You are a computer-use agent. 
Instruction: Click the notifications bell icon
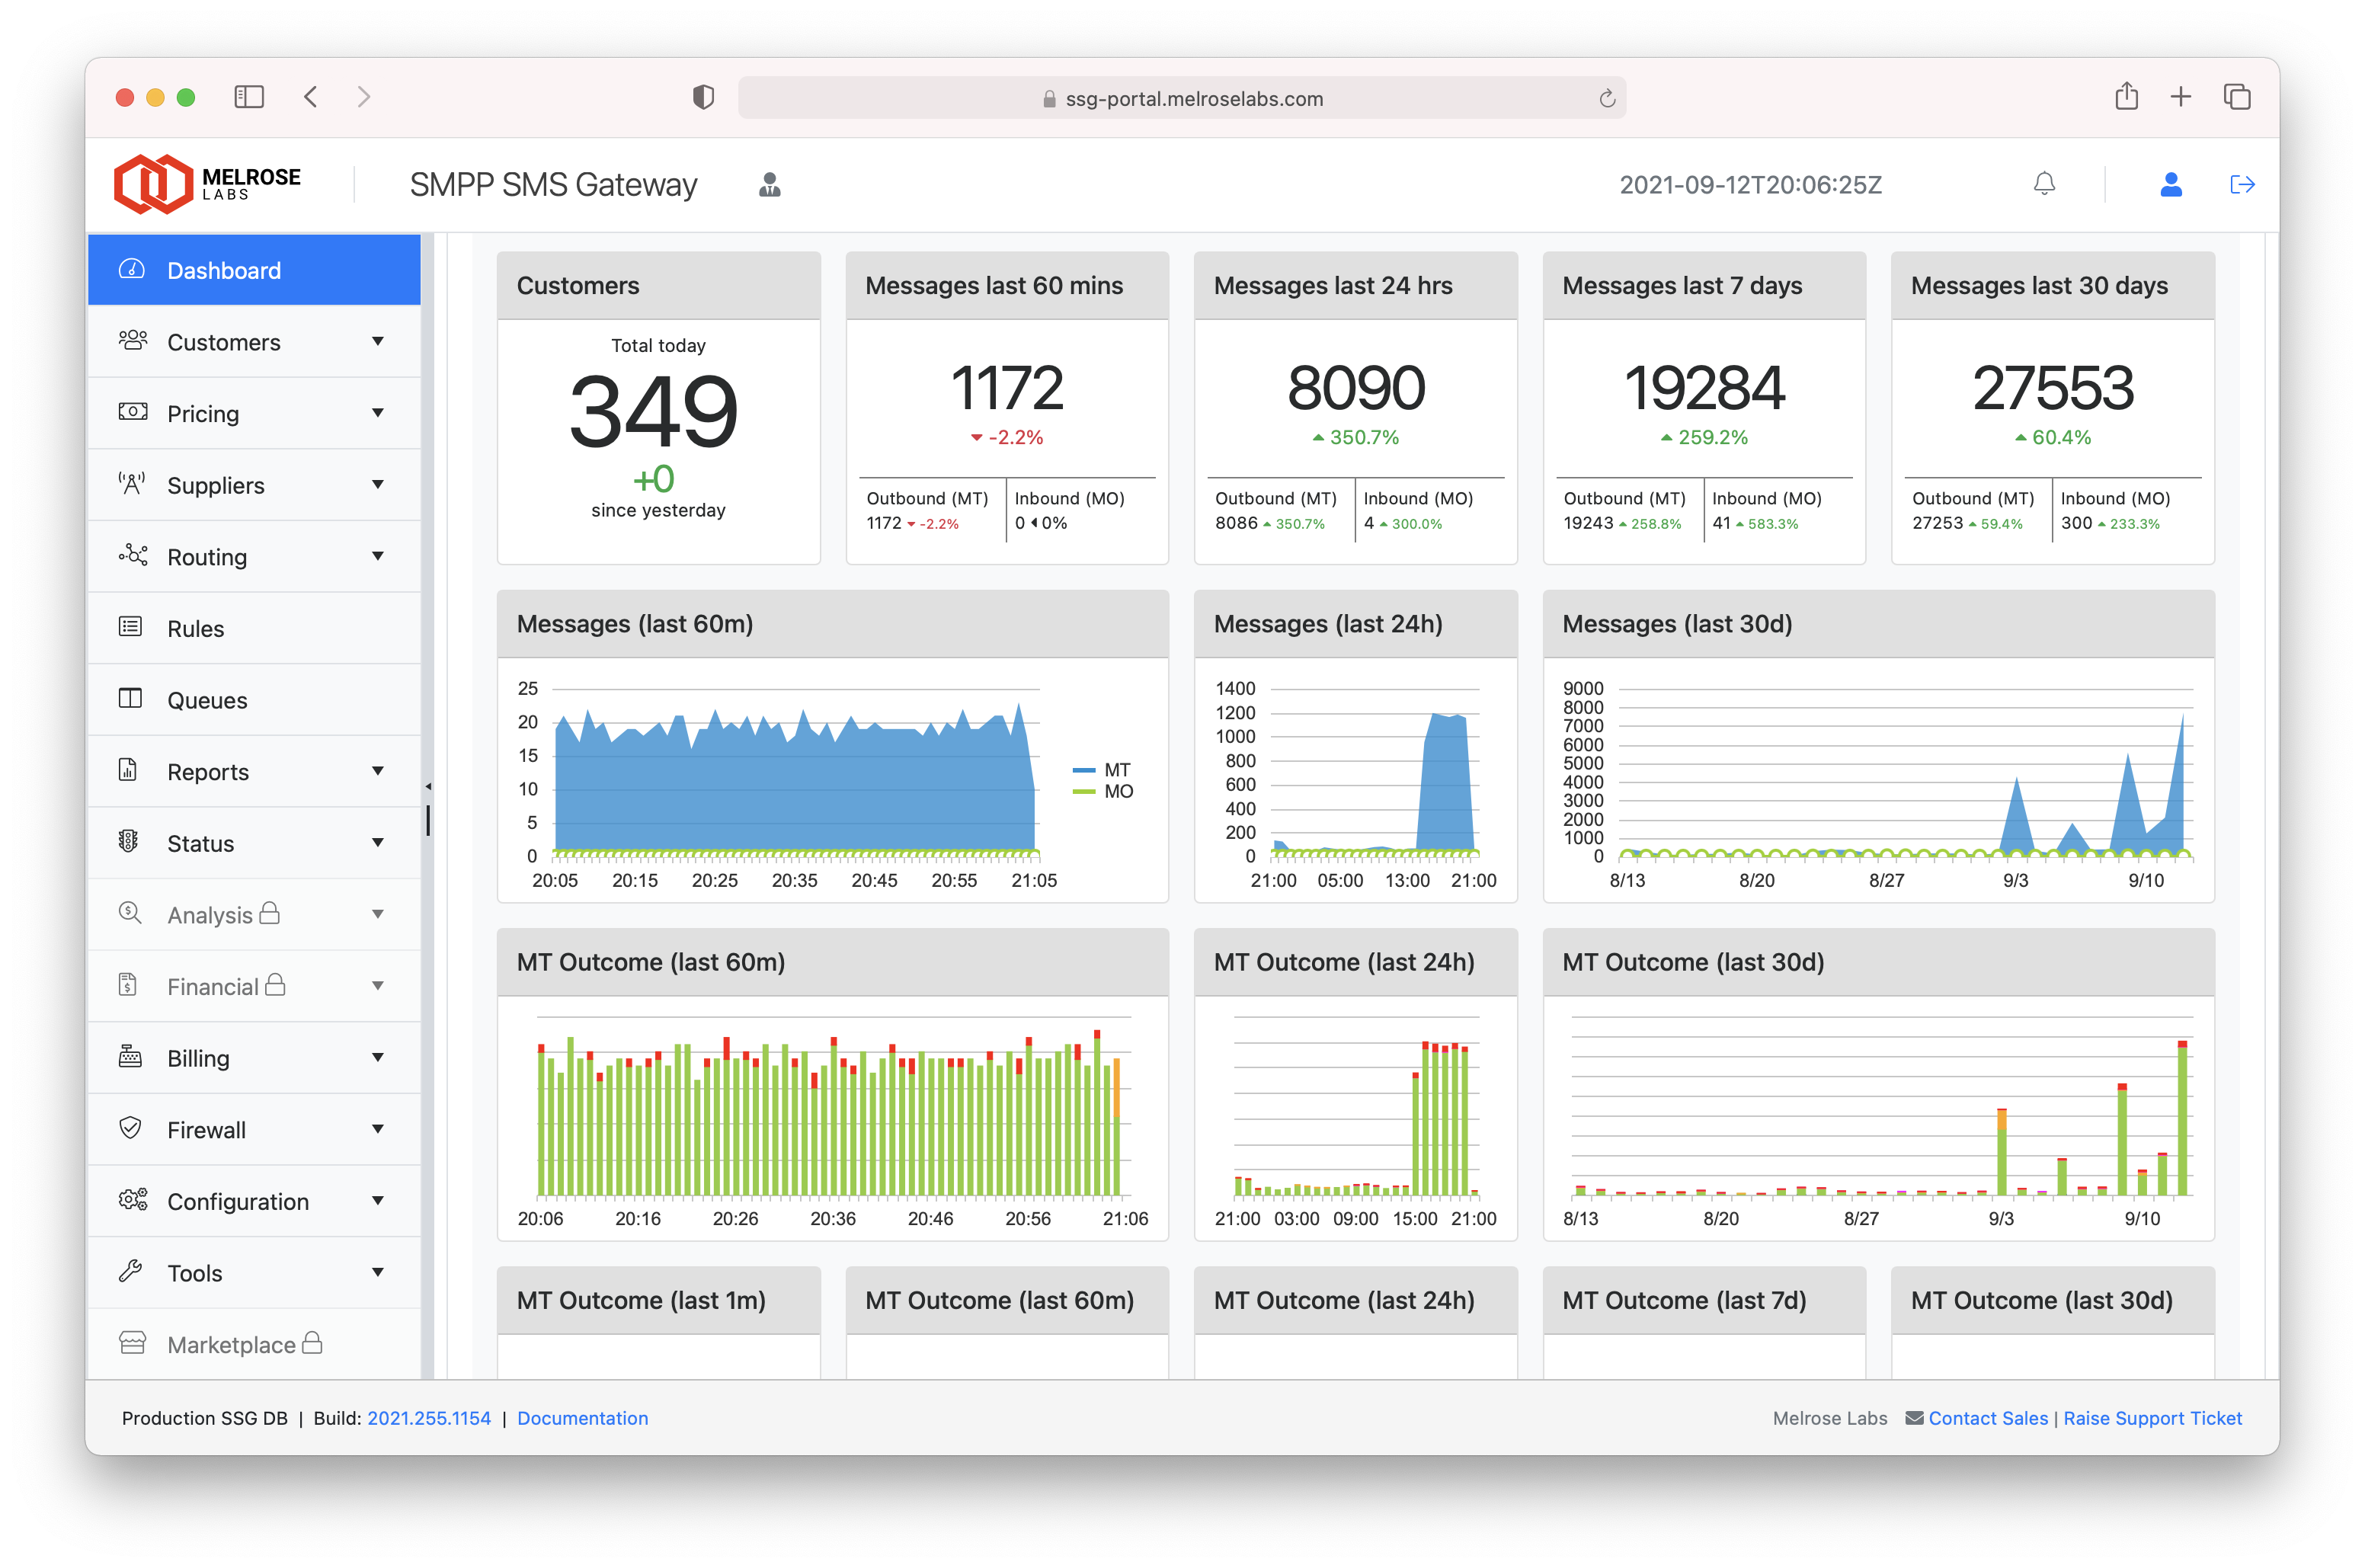pos(2044,184)
